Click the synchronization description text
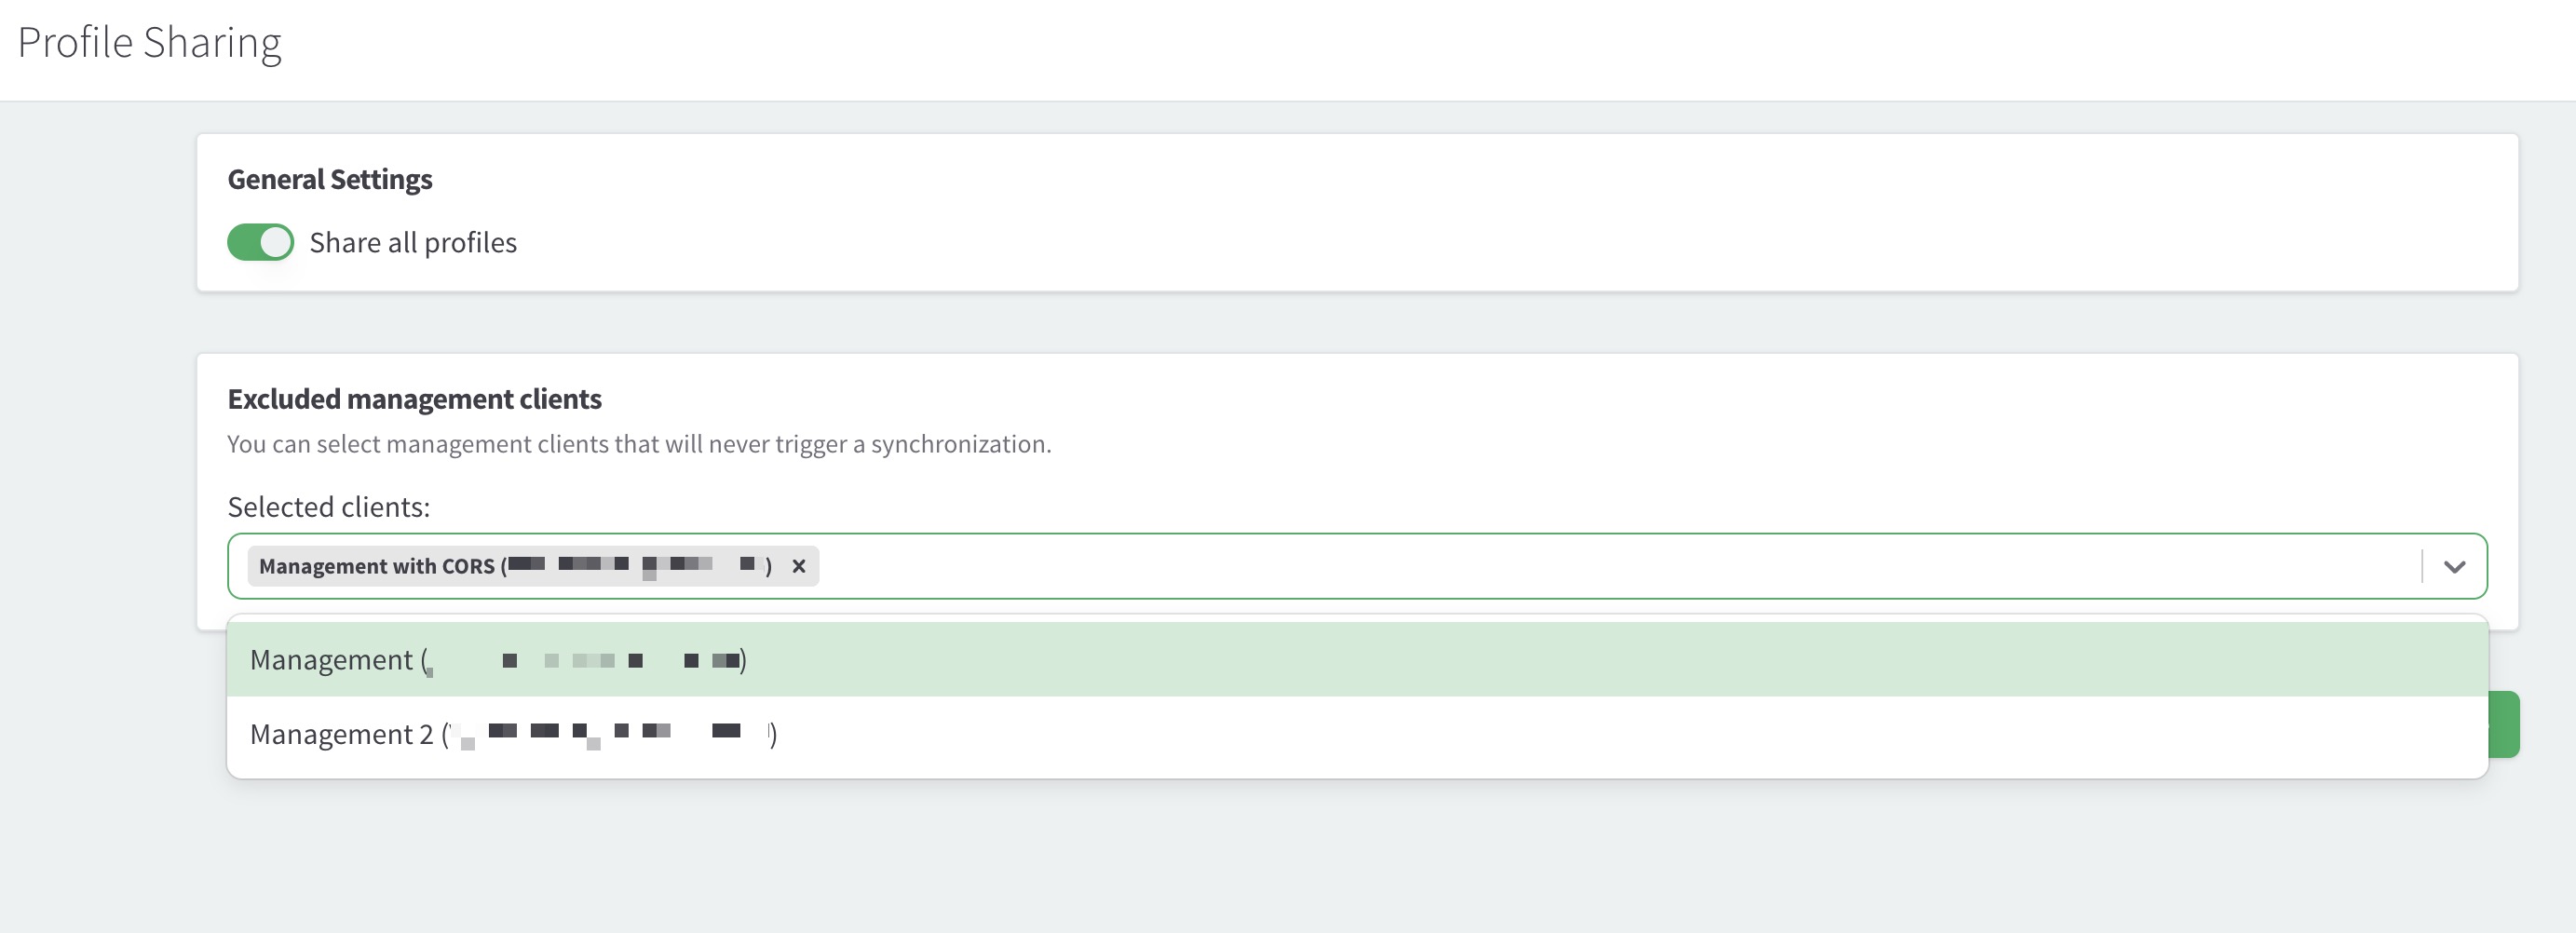This screenshot has height=933, width=2576. [639, 444]
